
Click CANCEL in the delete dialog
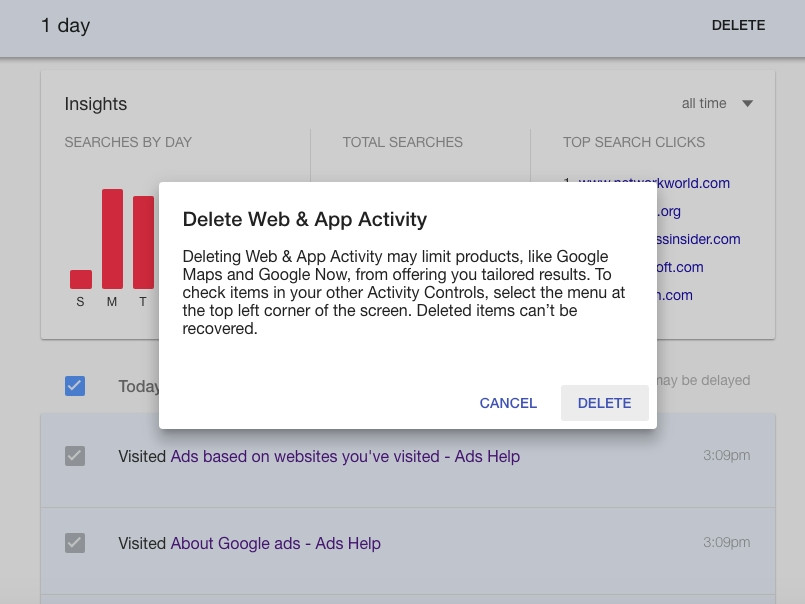pos(508,403)
